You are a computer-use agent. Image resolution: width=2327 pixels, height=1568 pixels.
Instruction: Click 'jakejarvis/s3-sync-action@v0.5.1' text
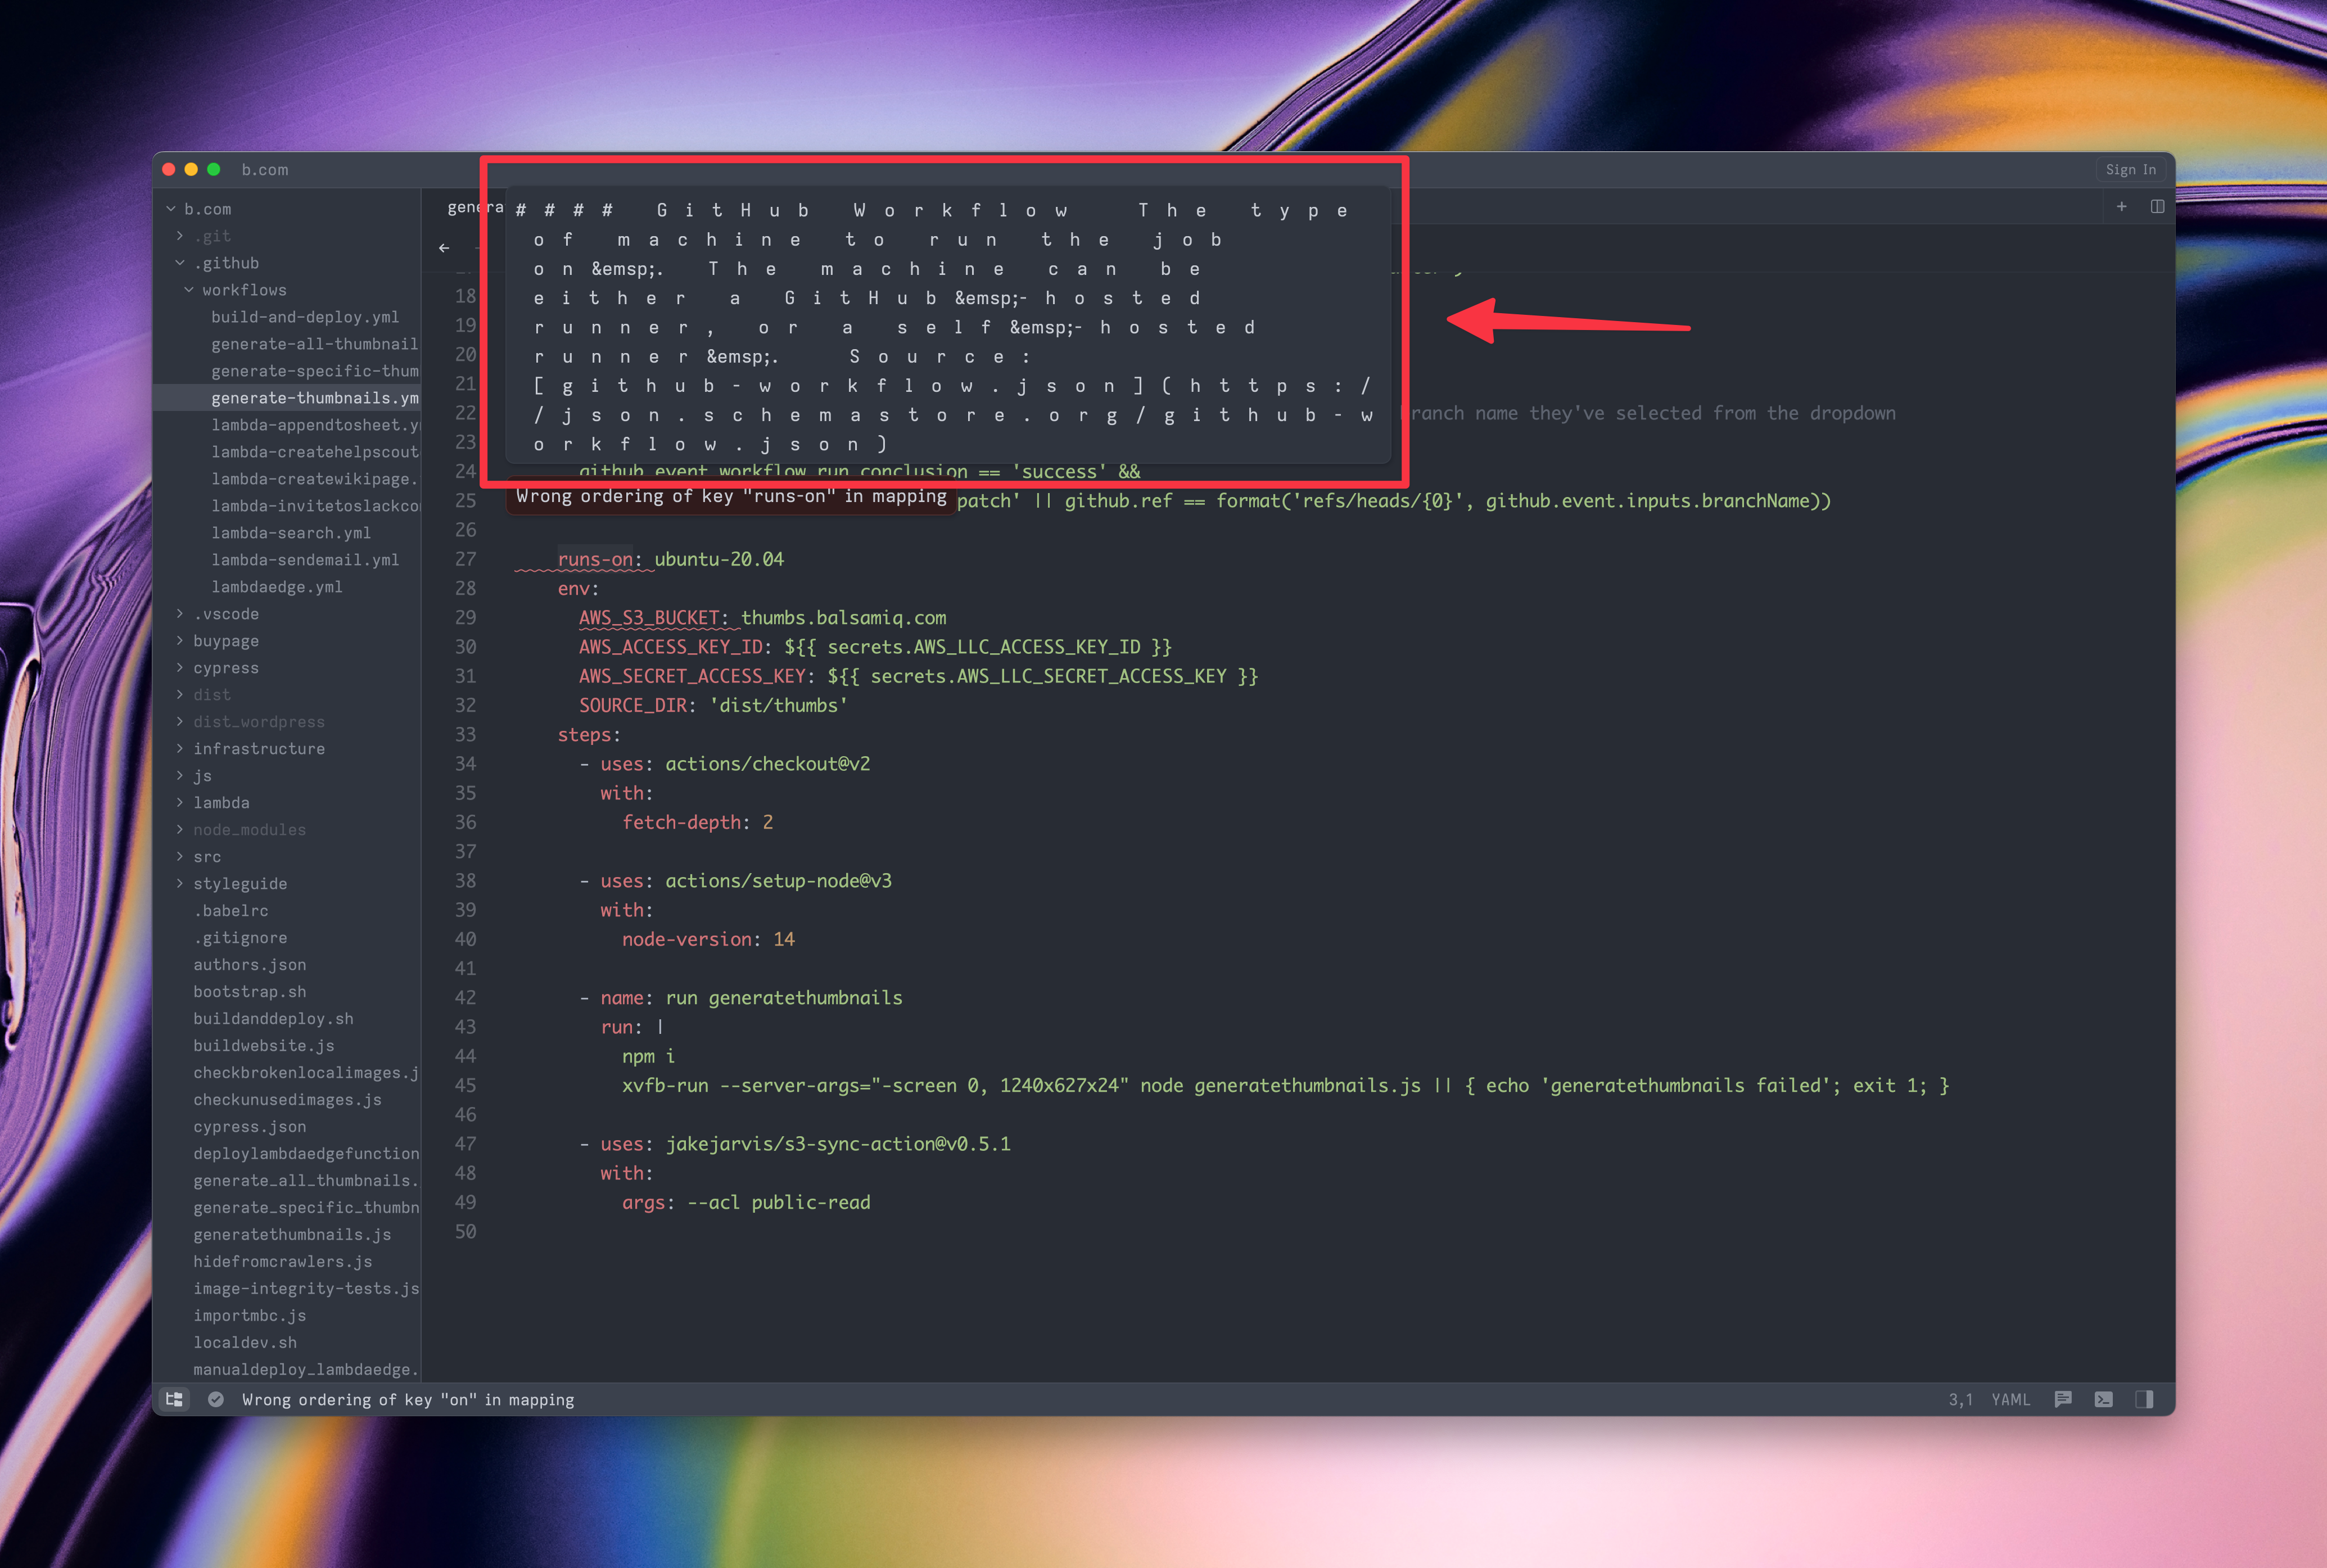click(838, 1144)
